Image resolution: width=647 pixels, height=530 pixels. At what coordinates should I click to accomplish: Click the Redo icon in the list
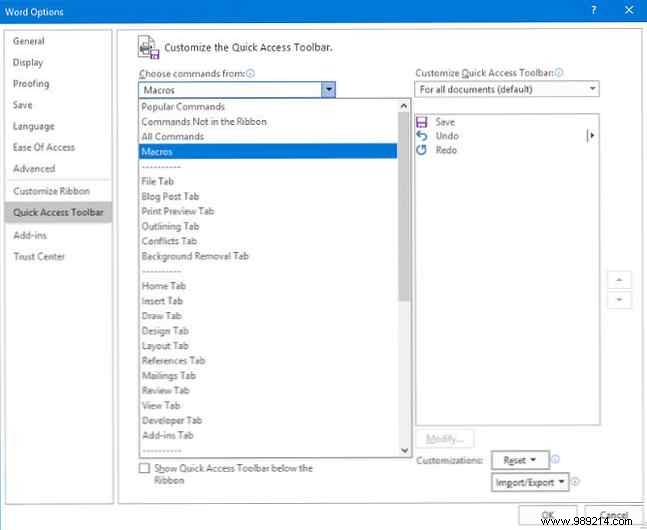click(x=422, y=150)
